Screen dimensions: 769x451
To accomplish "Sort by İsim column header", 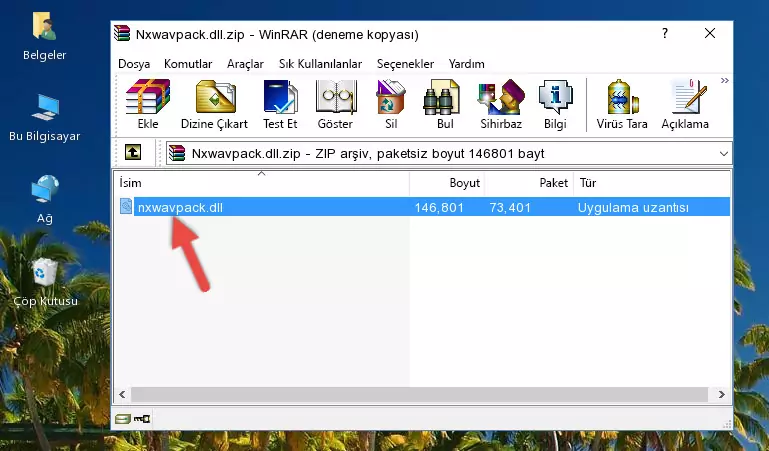I will click(262, 183).
